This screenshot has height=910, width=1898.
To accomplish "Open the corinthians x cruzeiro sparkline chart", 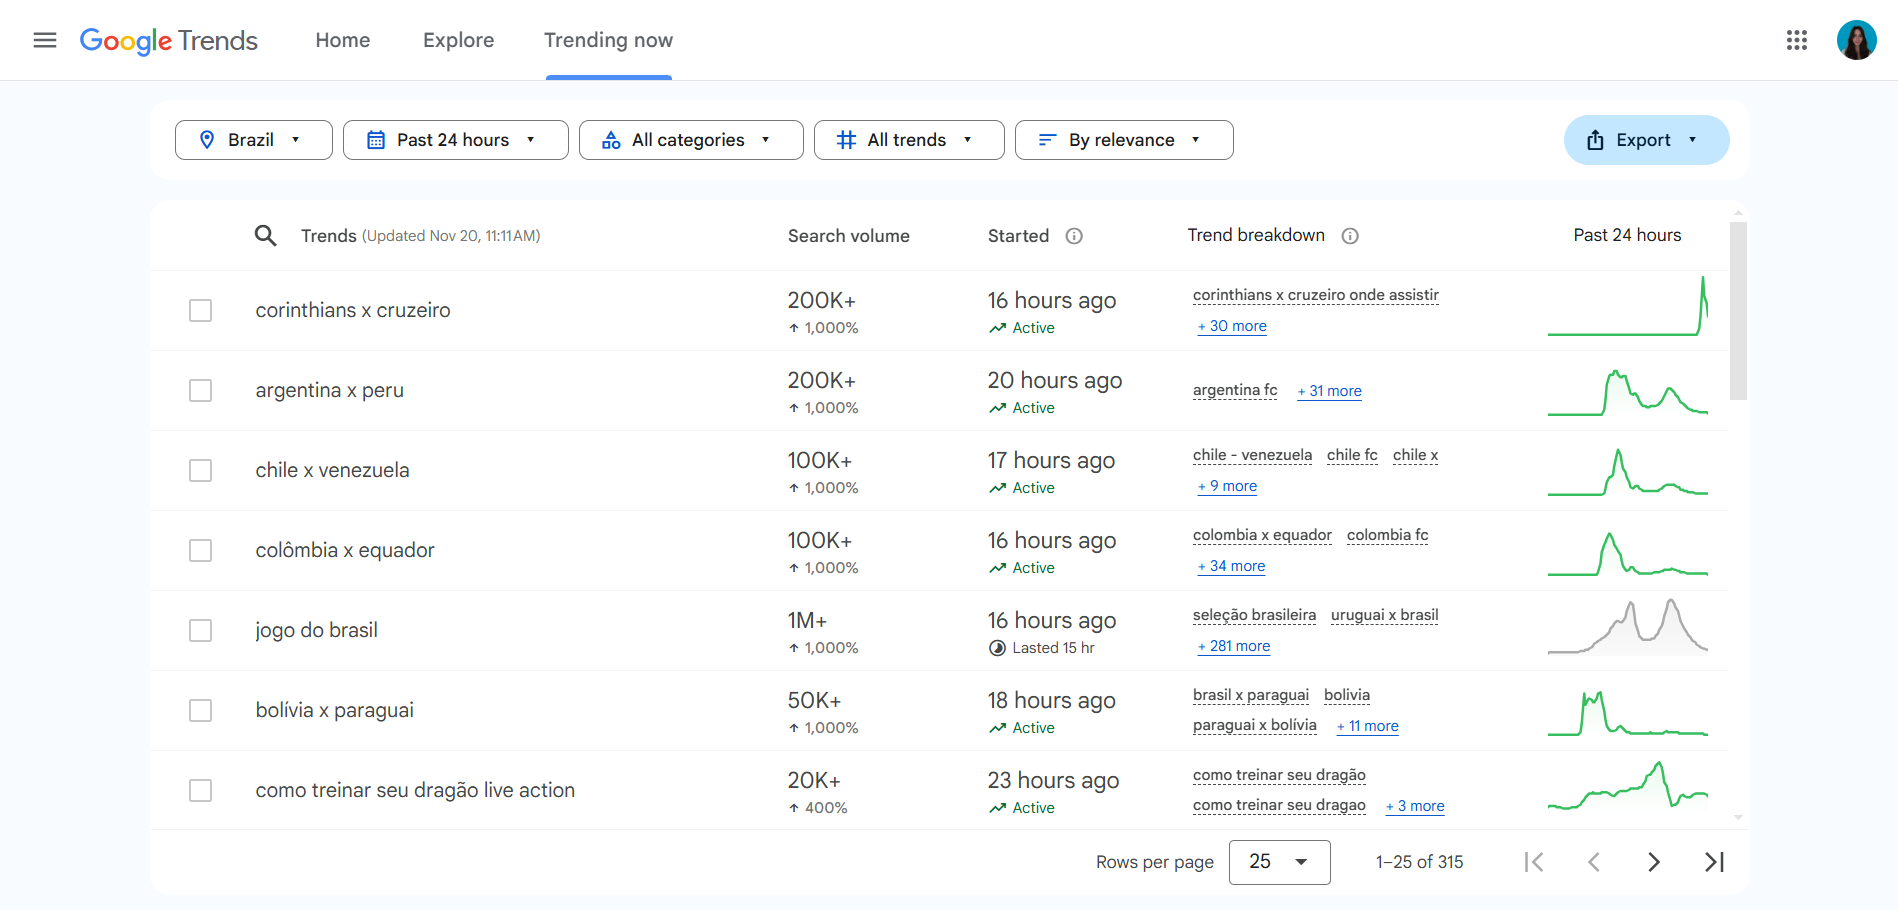I will click(x=1628, y=306).
